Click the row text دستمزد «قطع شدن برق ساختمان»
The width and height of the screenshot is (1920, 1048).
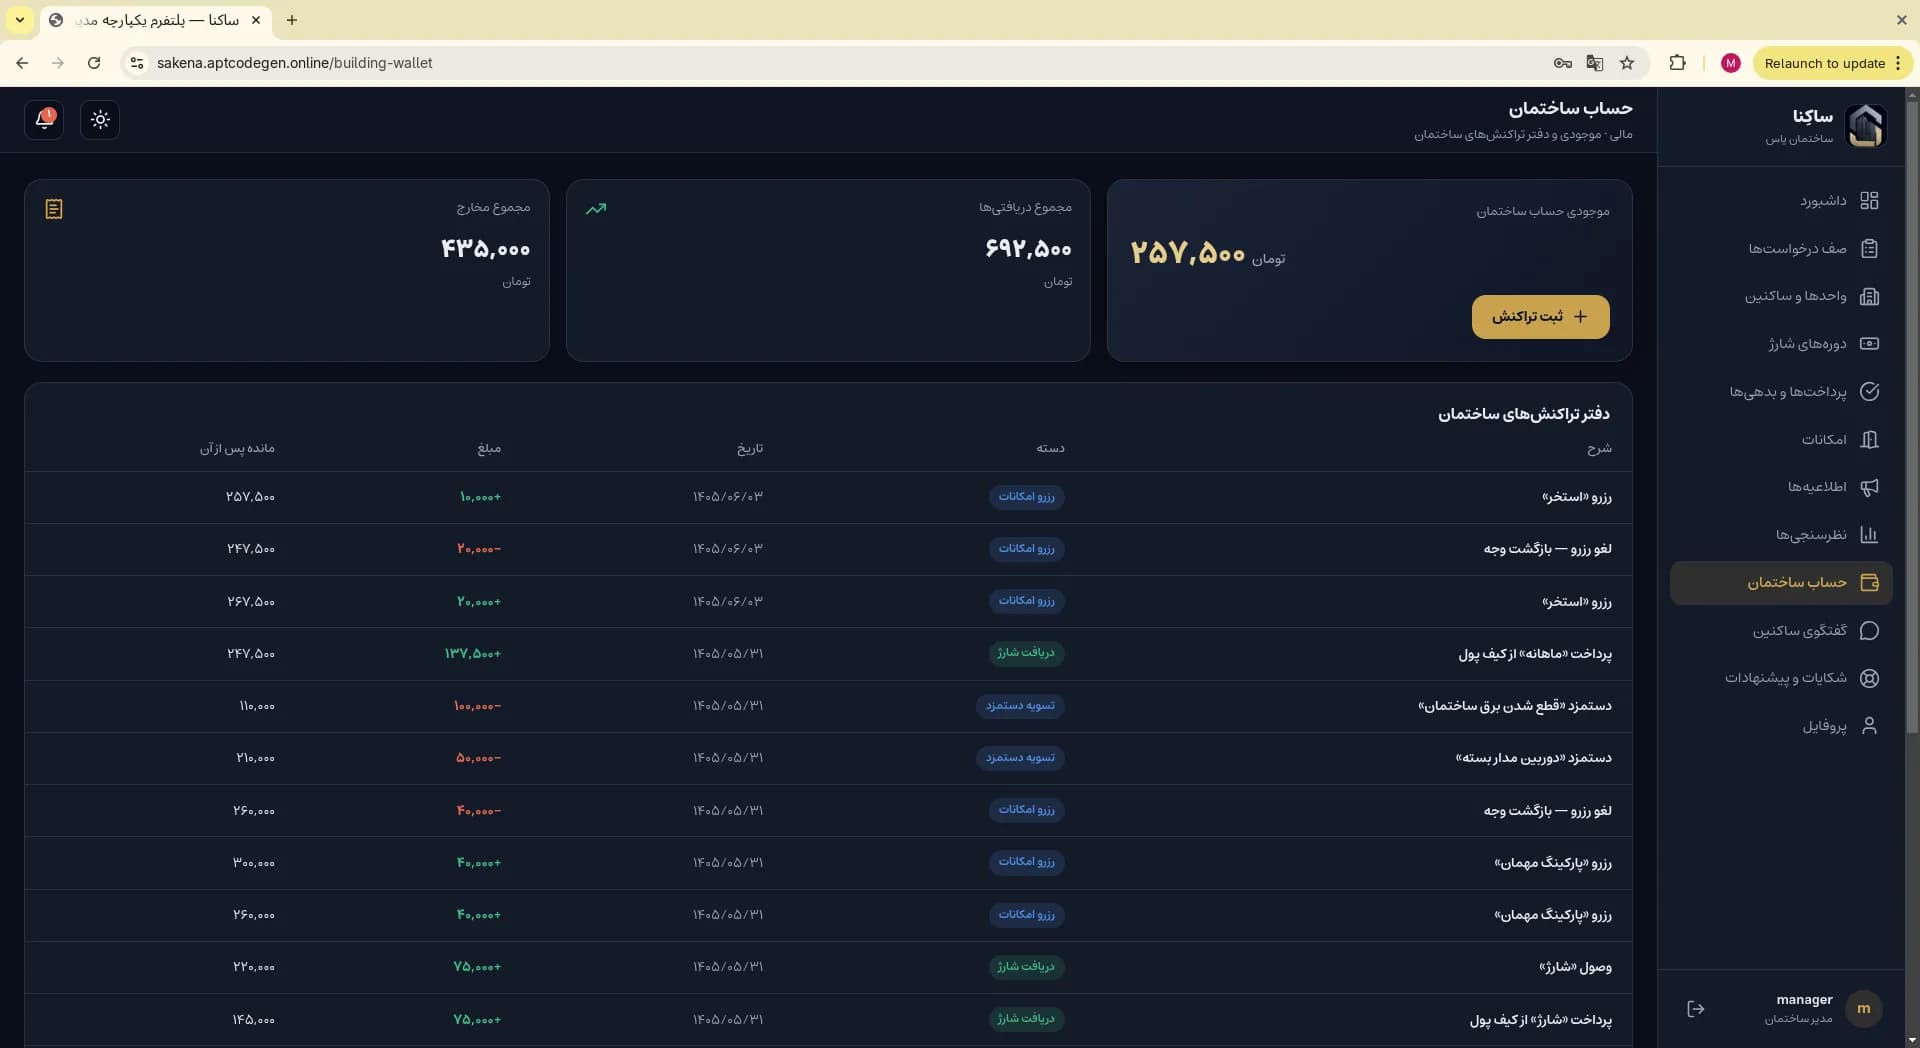[1514, 706]
